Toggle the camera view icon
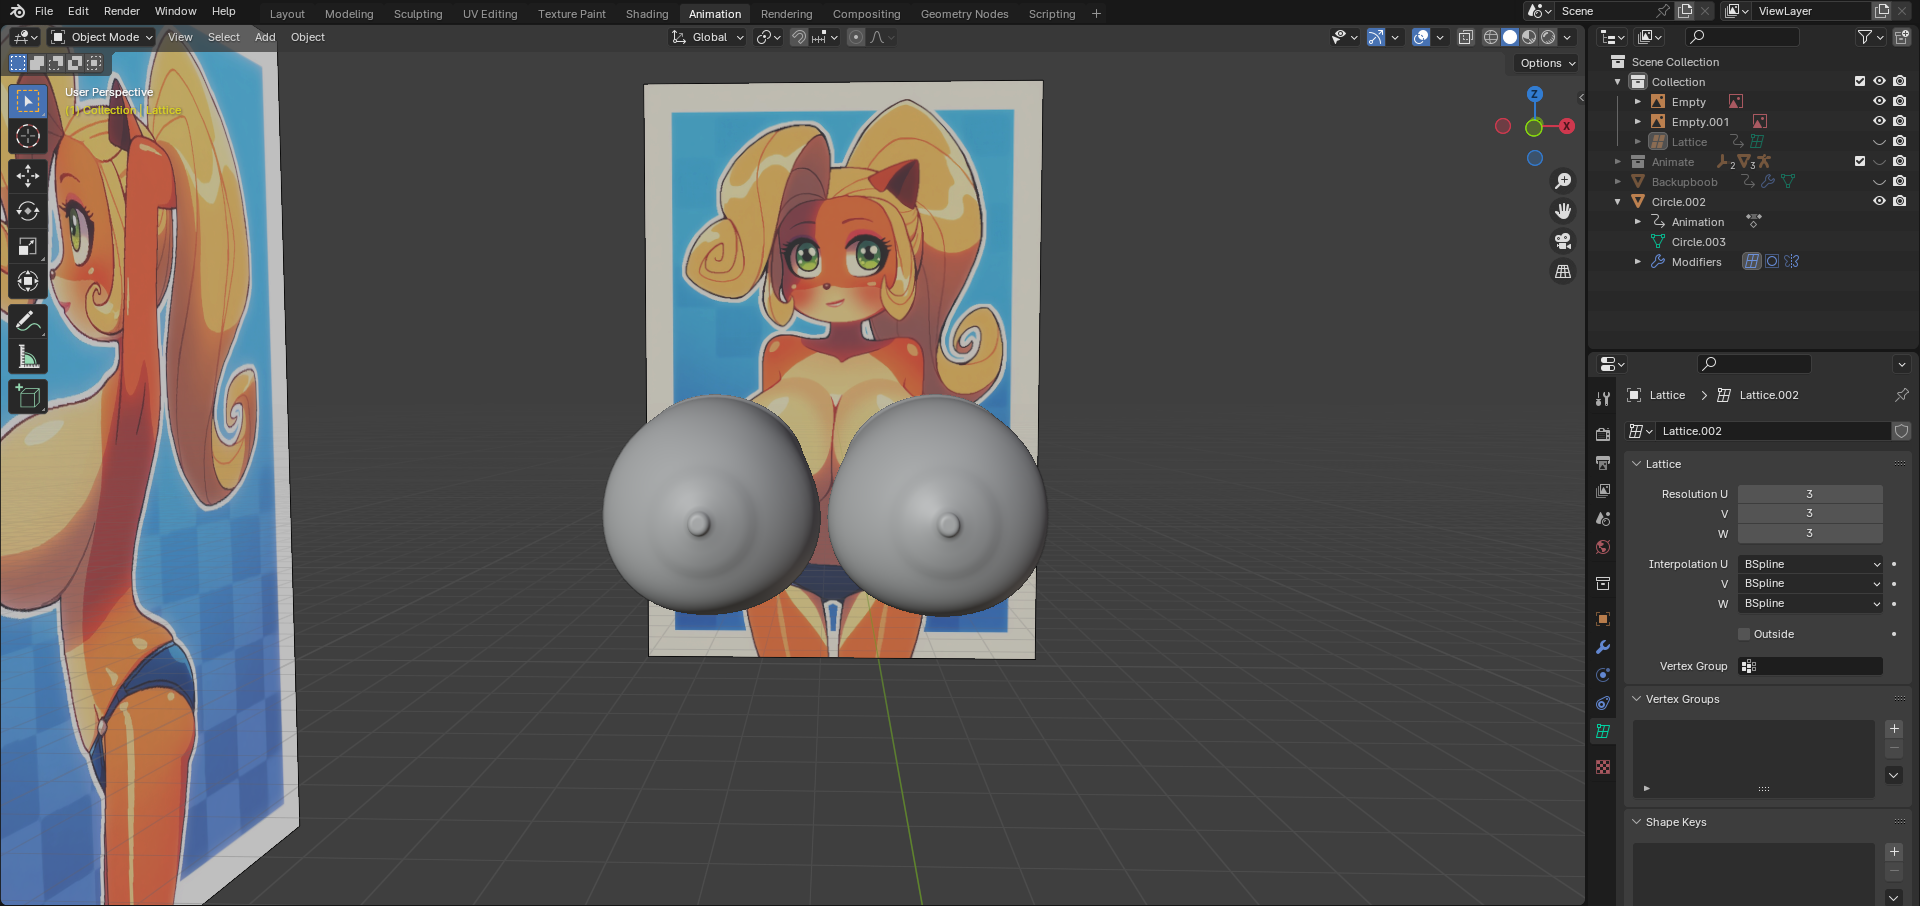This screenshot has height=906, width=1920. pyautogui.click(x=1562, y=241)
